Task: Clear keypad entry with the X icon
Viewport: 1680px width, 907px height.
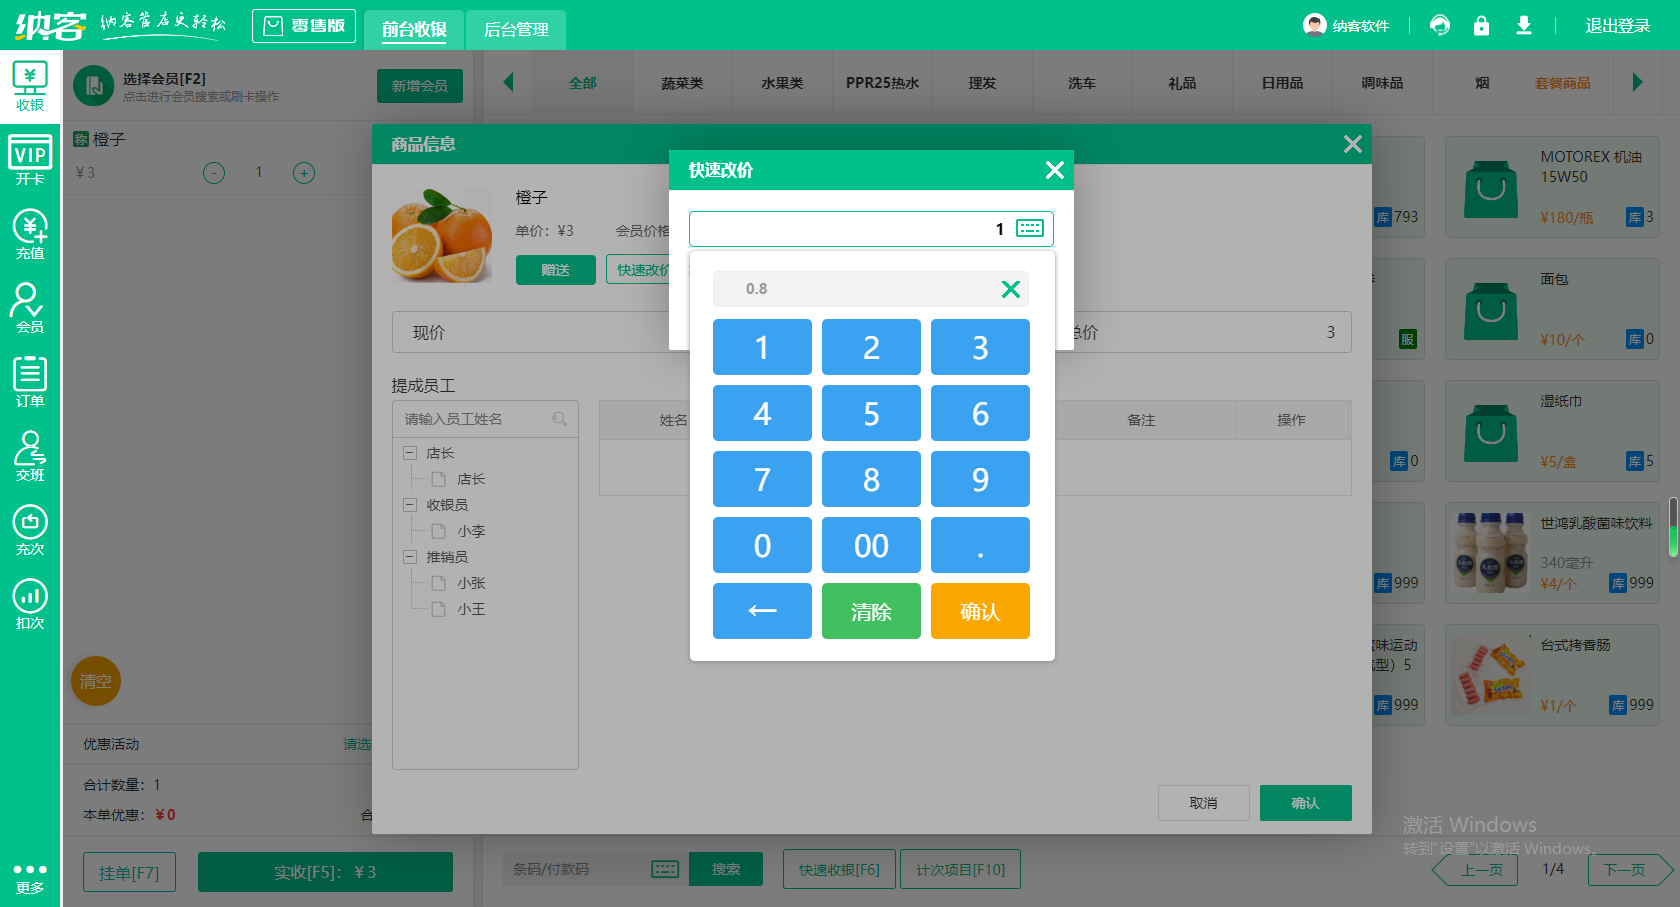Action: coord(1010,289)
